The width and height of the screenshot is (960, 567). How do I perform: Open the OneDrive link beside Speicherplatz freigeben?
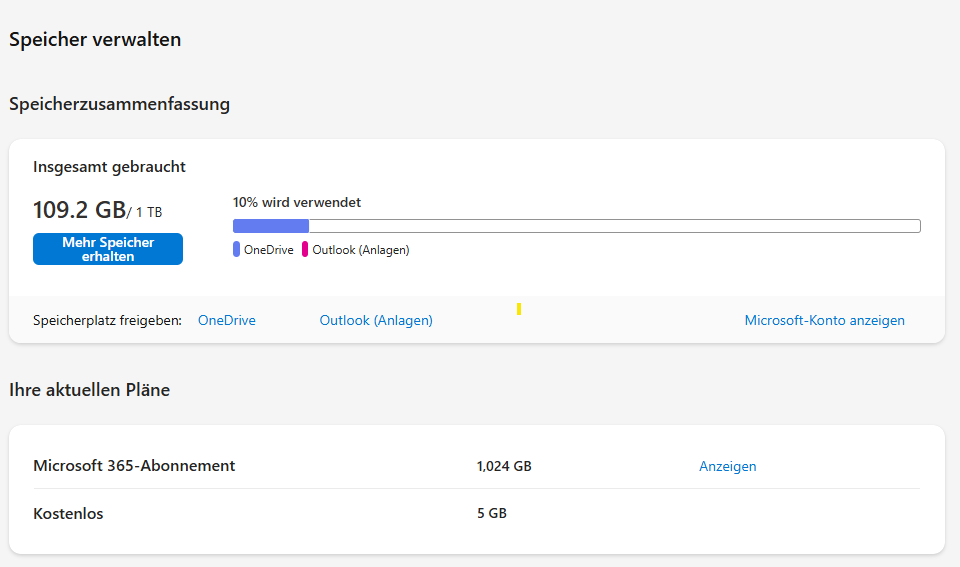[x=227, y=320]
